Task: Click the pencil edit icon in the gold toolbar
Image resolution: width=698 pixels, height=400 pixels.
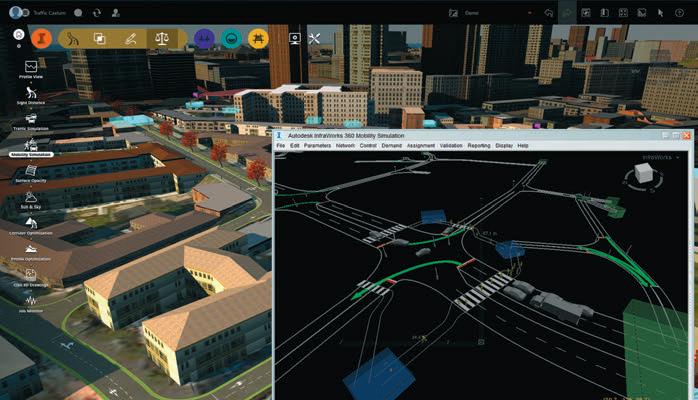Action: click(x=130, y=39)
